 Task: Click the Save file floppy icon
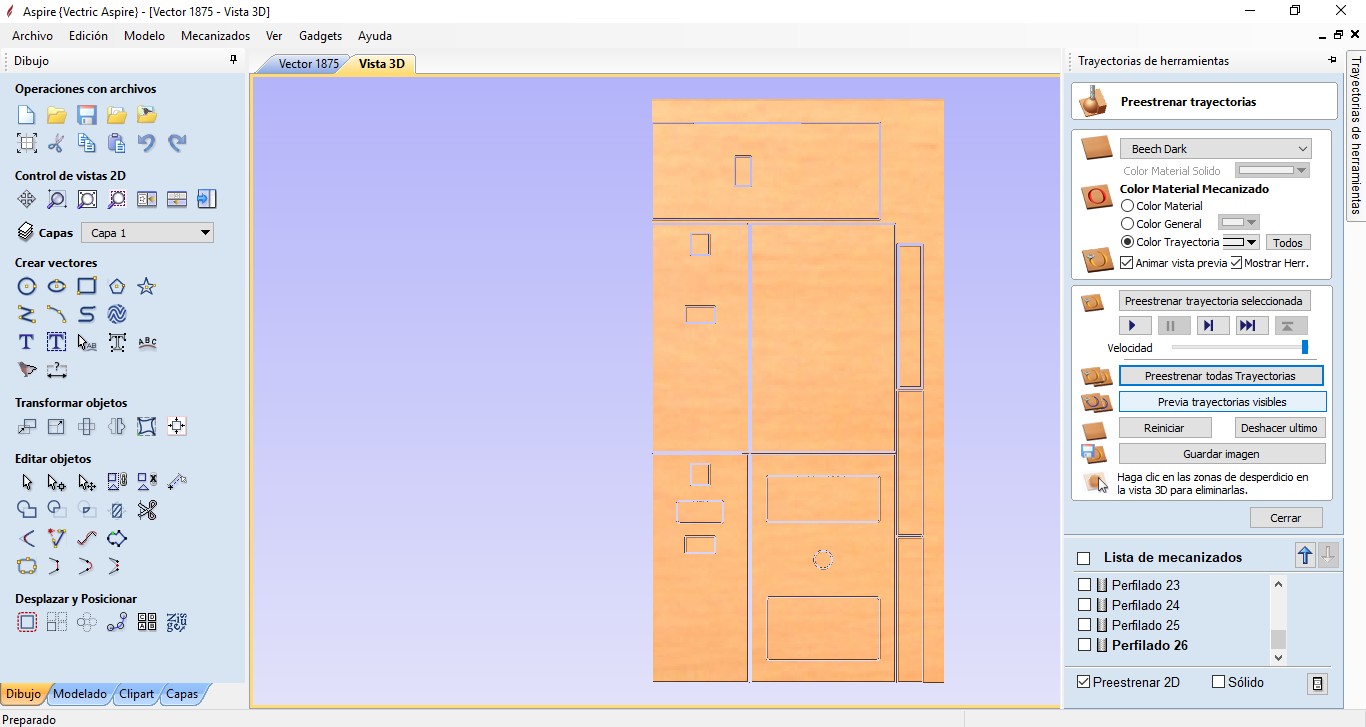click(x=87, y=115)
